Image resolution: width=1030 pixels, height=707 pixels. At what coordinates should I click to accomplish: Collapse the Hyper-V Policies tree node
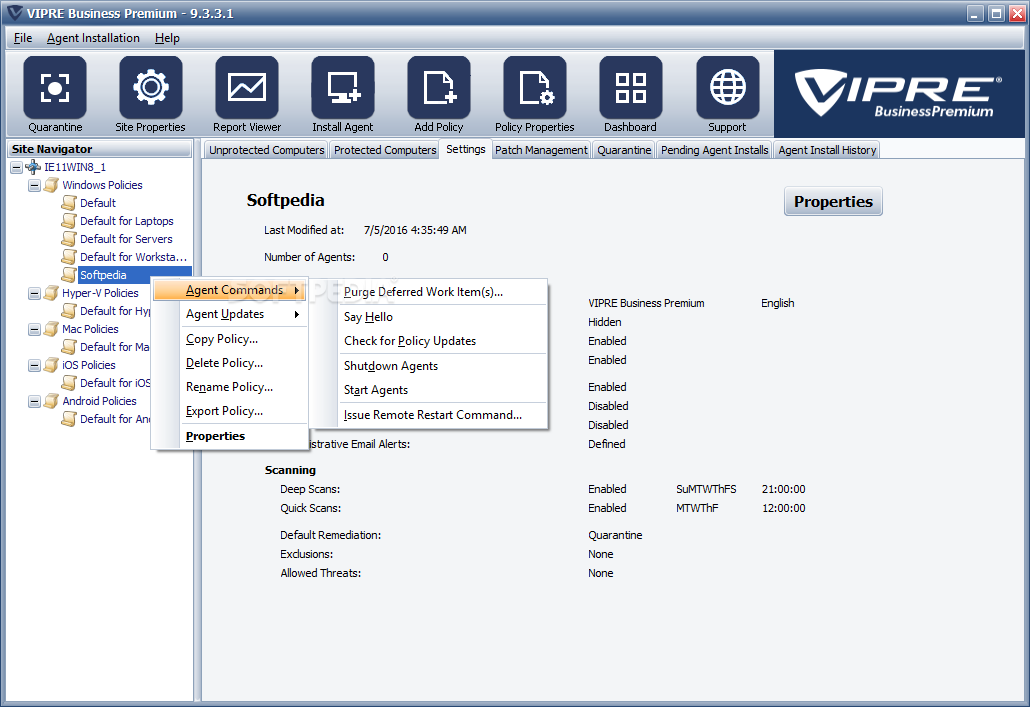coord(34,294)
